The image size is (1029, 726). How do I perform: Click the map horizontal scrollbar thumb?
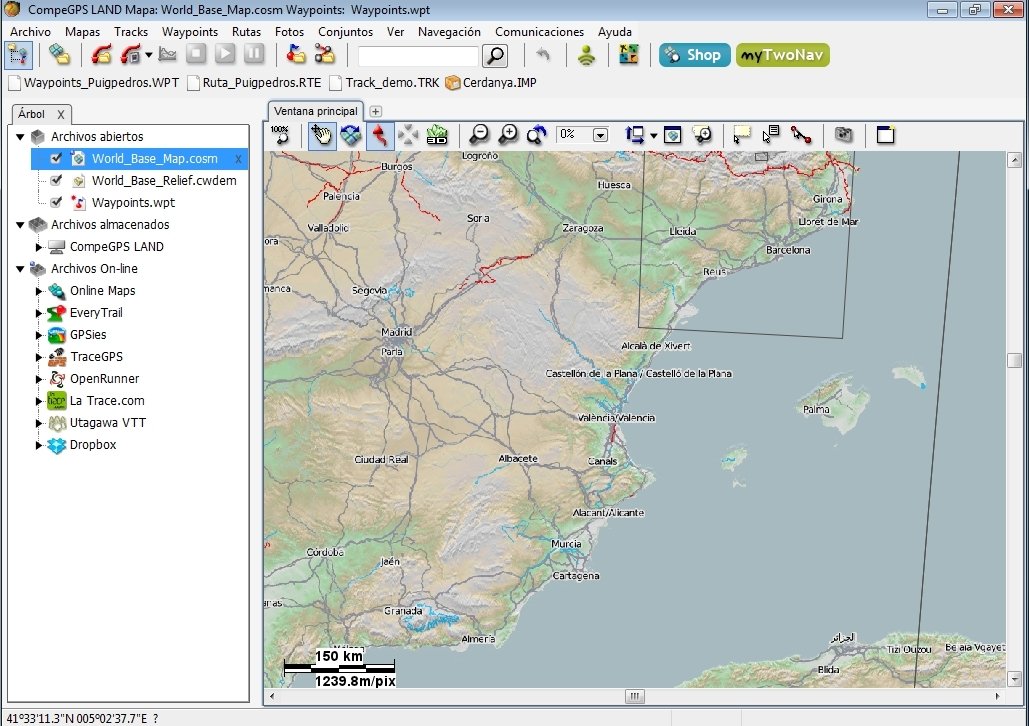635,696
